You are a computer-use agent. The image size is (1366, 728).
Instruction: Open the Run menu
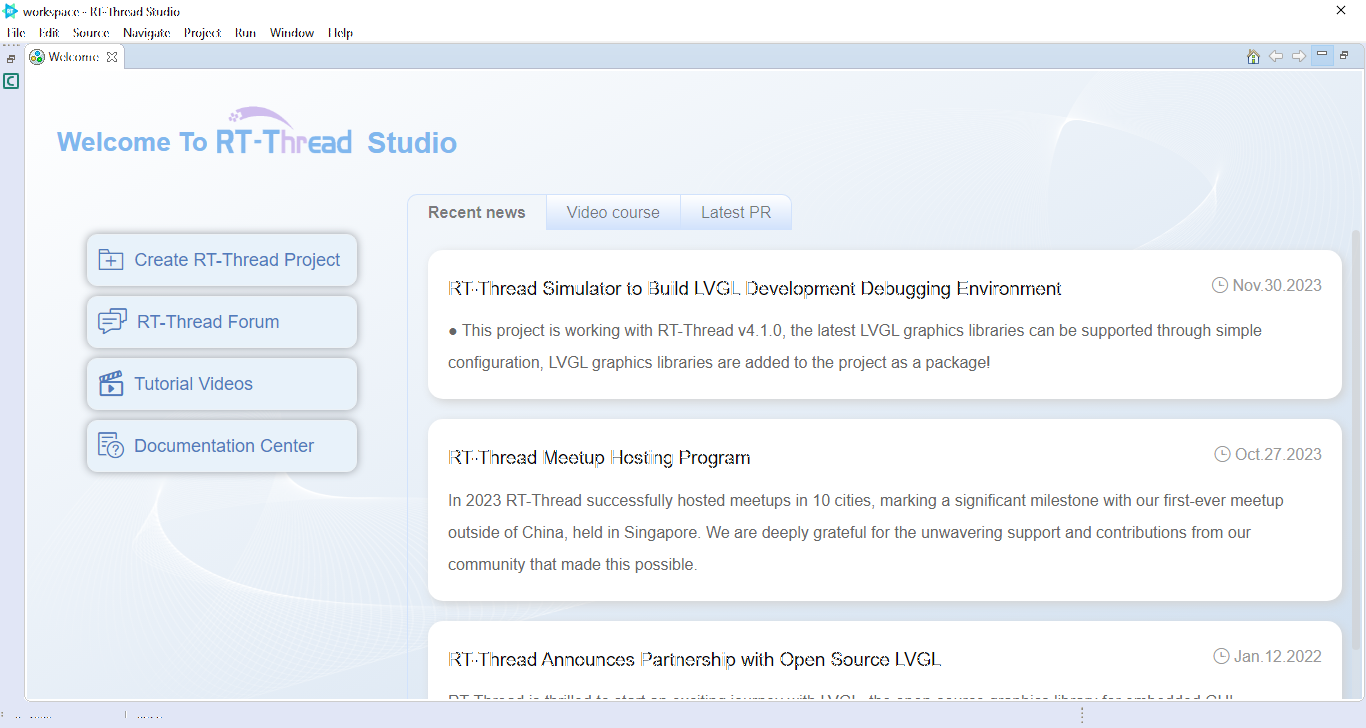tap(246, 33)
